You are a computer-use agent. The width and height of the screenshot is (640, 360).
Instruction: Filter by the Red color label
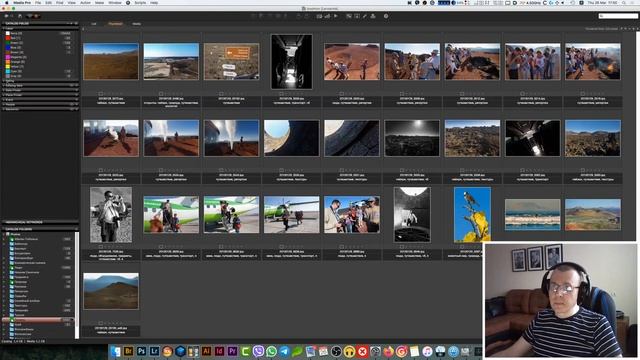pyautogui.click(x=13, y=38)
